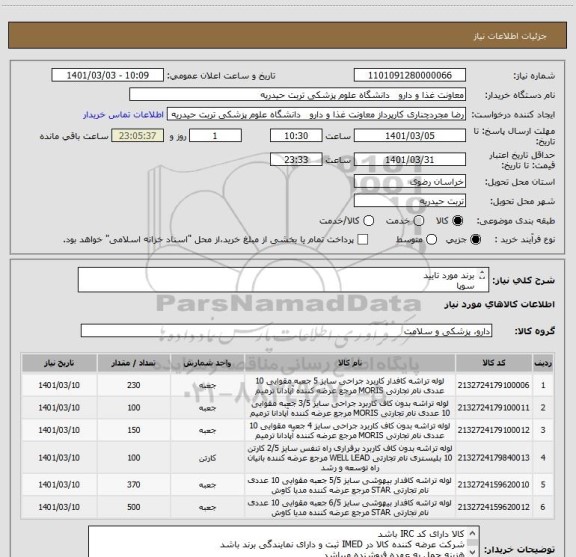Viewport: 576px width, 557px height.
Task: Click remaining days field showing 1
Action: 215,136
